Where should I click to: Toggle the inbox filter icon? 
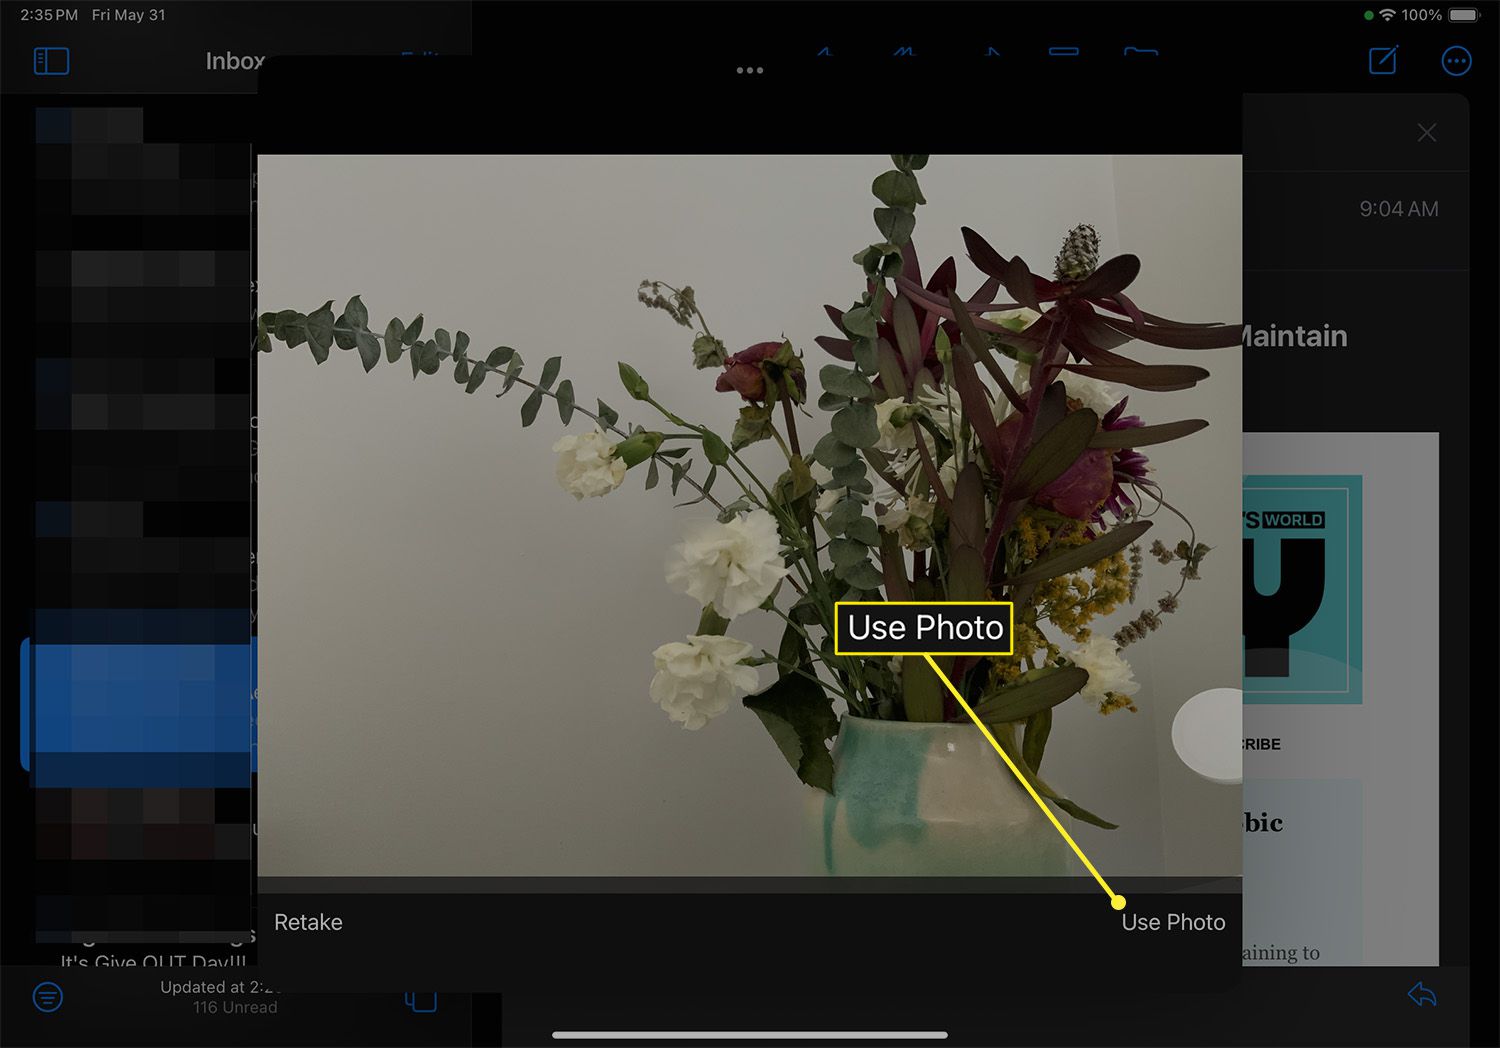point(48,996)
